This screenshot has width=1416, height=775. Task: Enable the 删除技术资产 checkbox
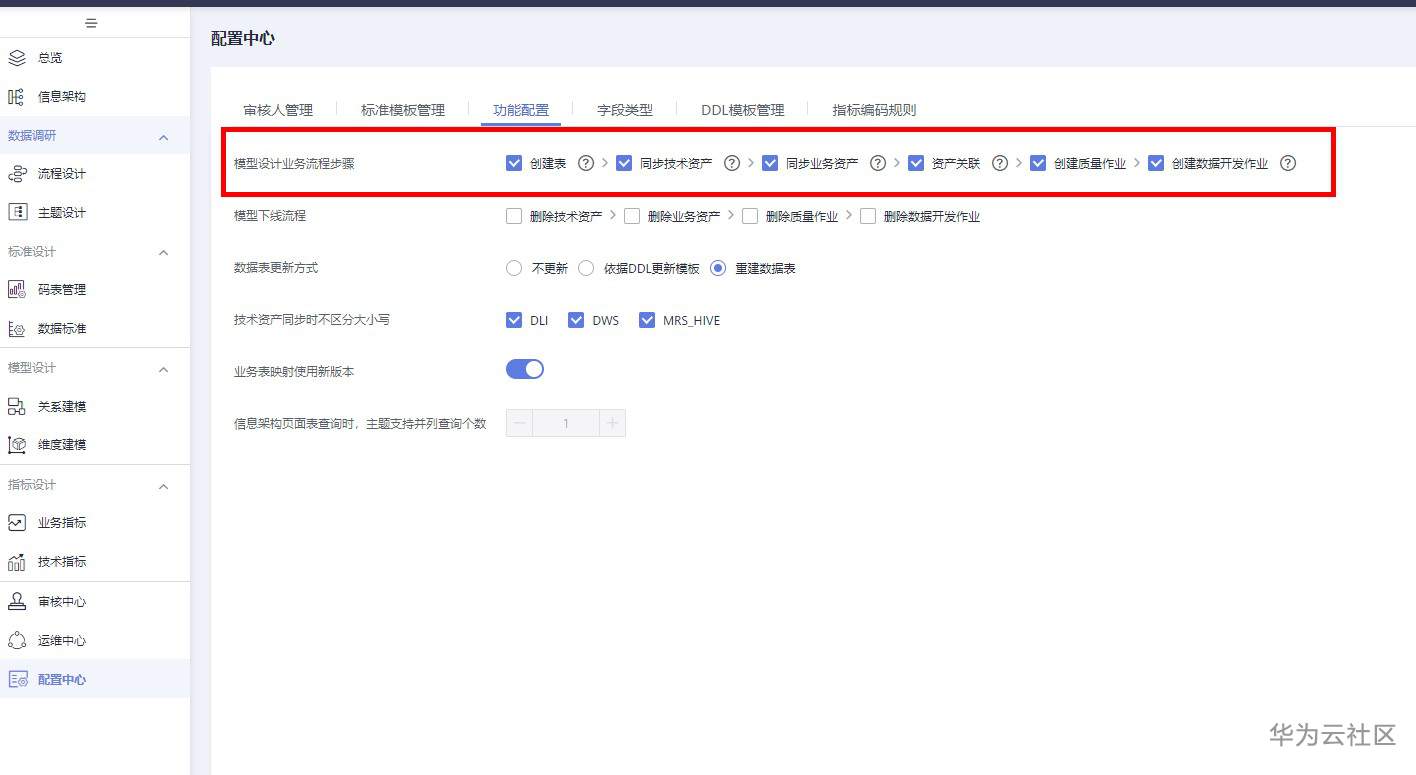(514, 216)
